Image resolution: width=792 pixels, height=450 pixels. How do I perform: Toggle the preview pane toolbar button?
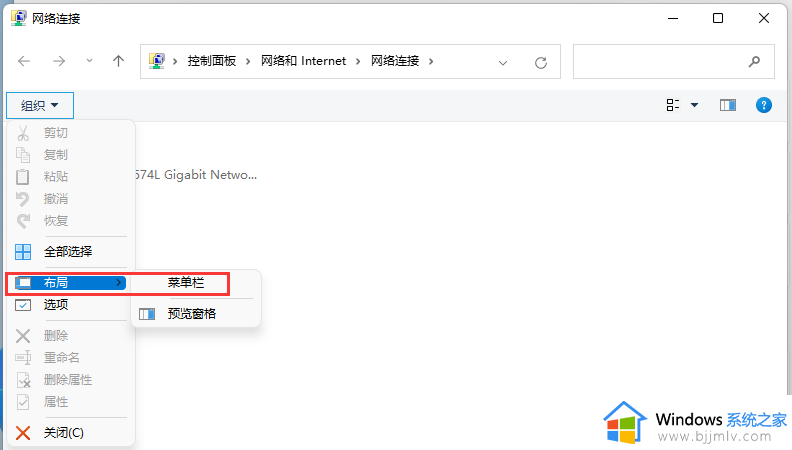[x=727, y=105]
